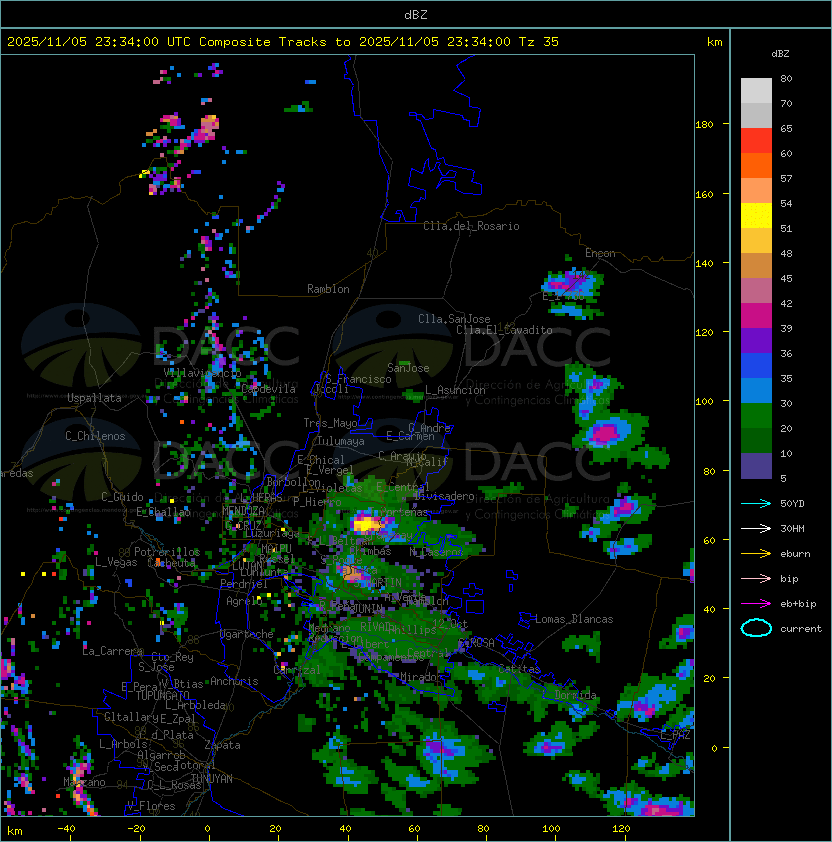Screen dimensions: 832x842
Task: Click the 'Clla.SanJose' place label
Action: click(x=454, y=319)
